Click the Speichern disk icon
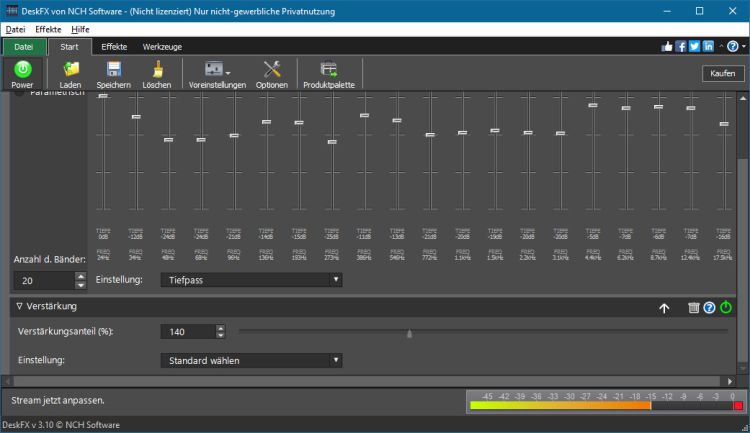The width and height of the screenshot is (750, 433). 114,70
